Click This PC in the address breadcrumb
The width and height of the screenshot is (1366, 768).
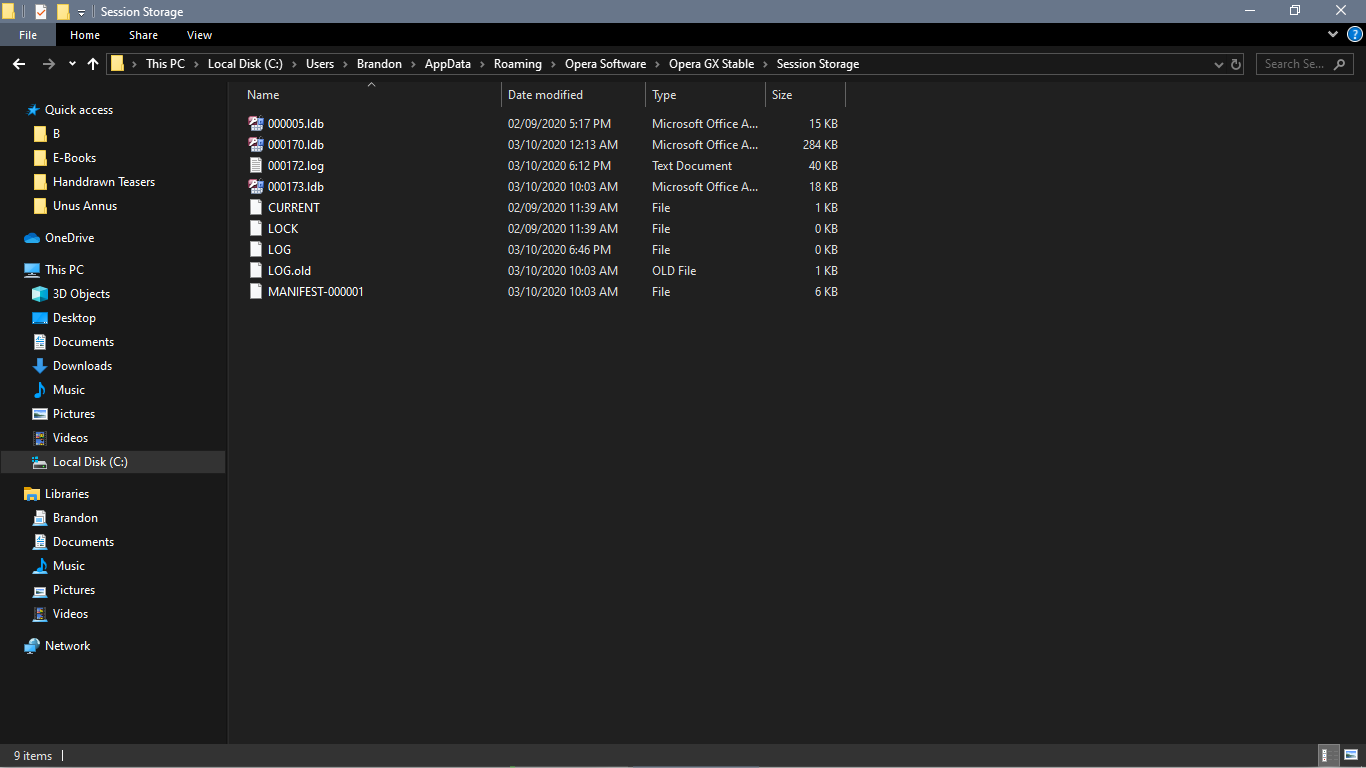pyautogui.click(x=165, y=64)
